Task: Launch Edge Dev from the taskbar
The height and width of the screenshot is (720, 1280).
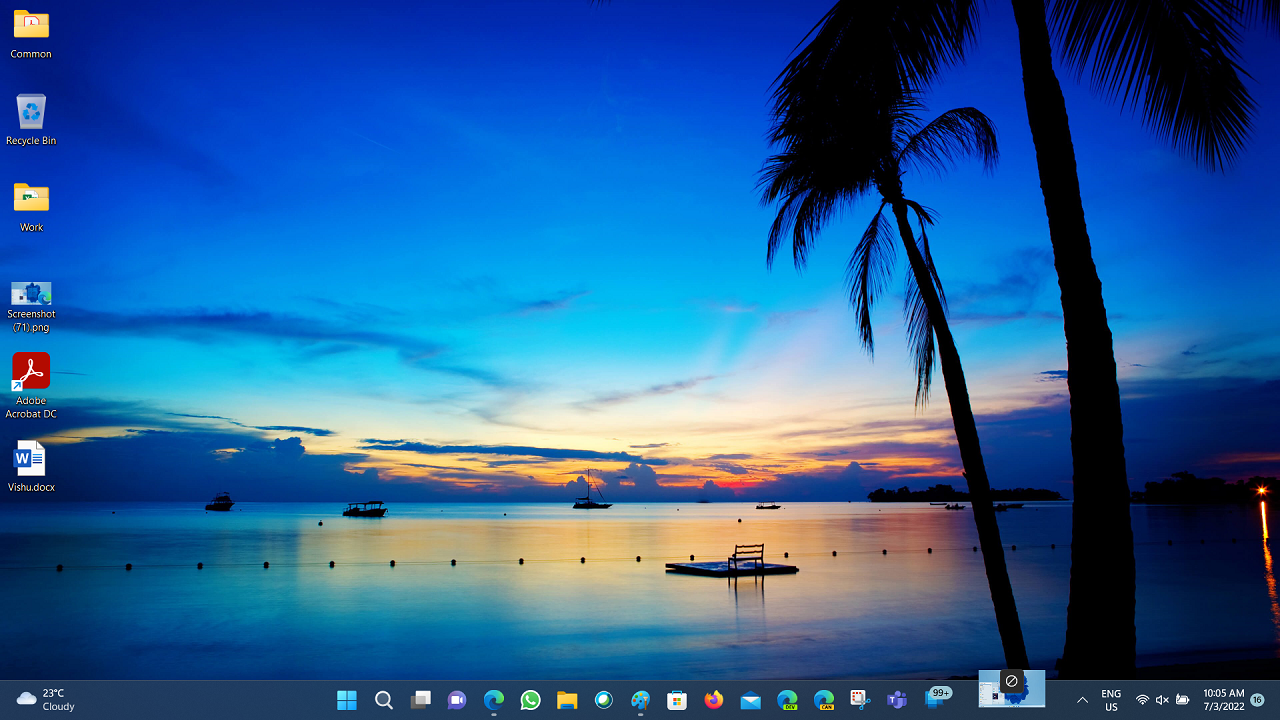Action: point(787,700)
